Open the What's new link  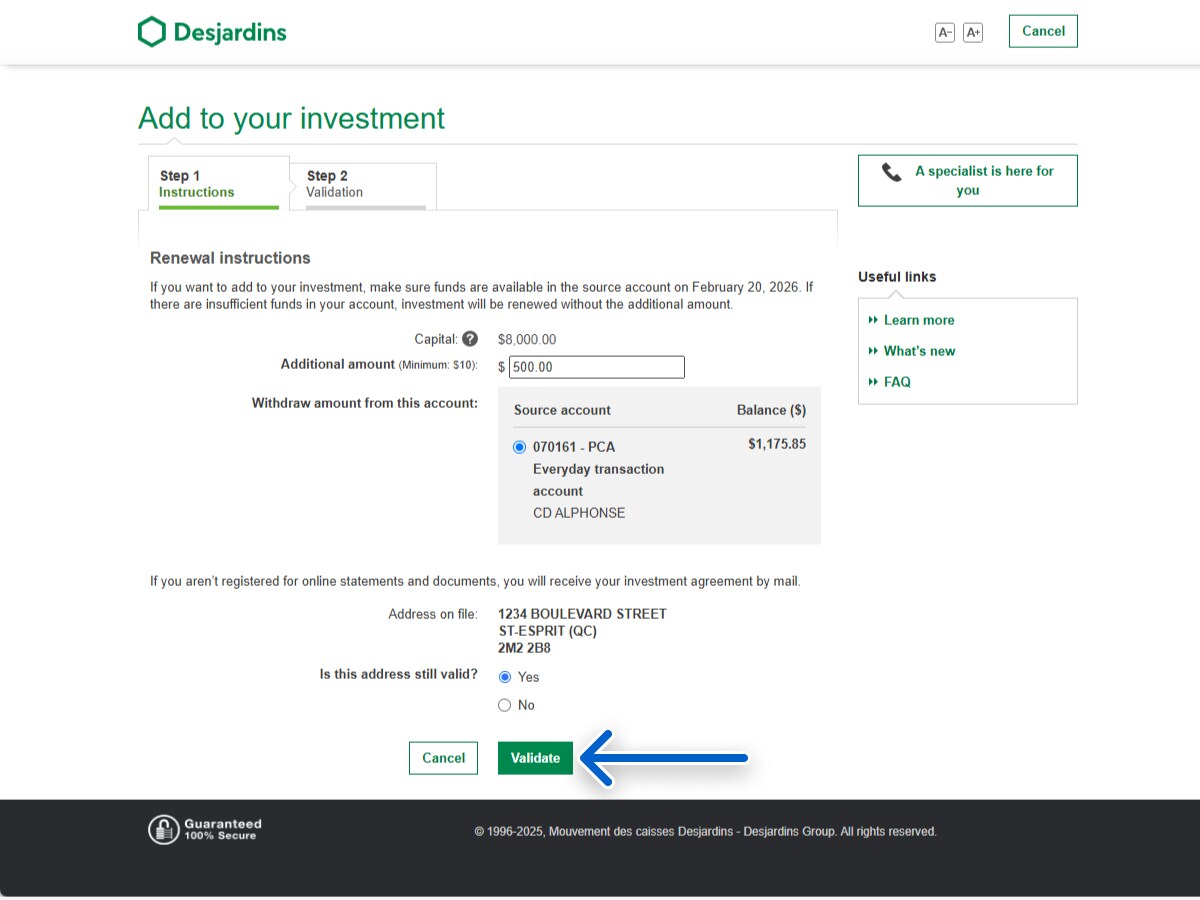919,351
